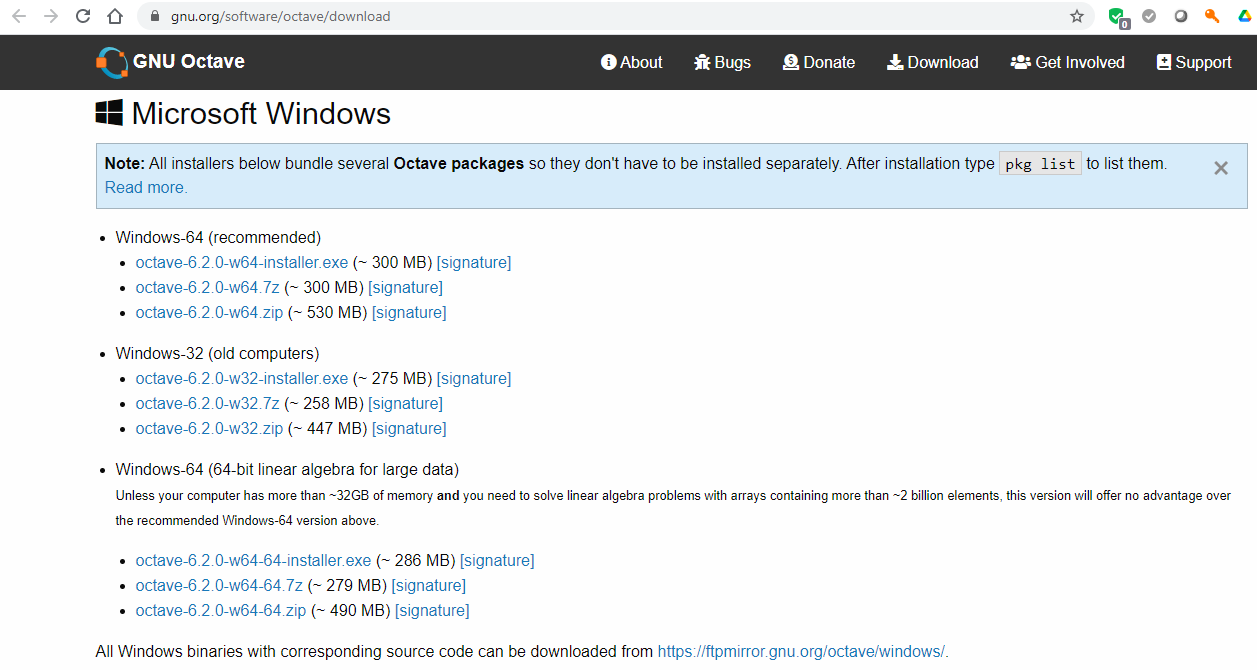Open signature for w64-64.7z file

(428, 586)
